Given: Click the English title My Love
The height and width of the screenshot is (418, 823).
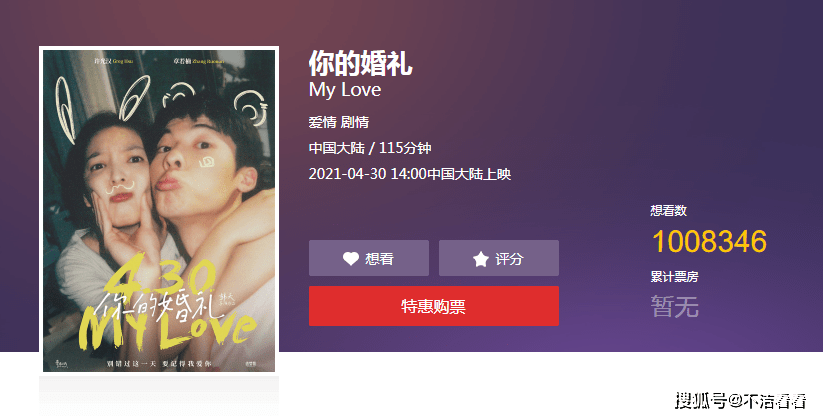Looking at the screenshot, I should pyautogui.click(x=345, y=90).
